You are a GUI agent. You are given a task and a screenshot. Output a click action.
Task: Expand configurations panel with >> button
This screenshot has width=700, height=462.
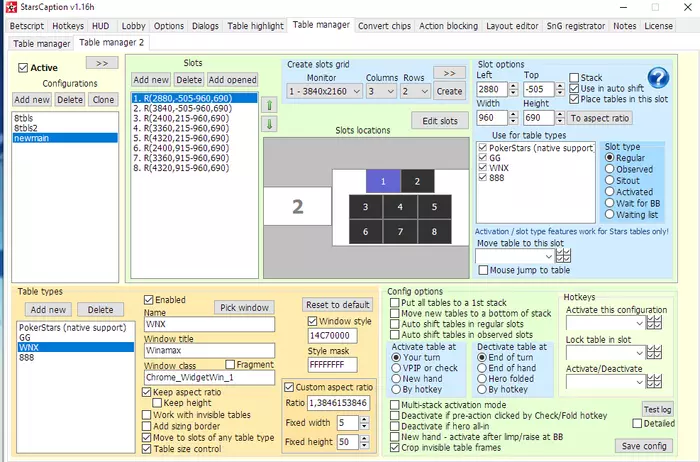pyautogui.click(x=102, y=63)
